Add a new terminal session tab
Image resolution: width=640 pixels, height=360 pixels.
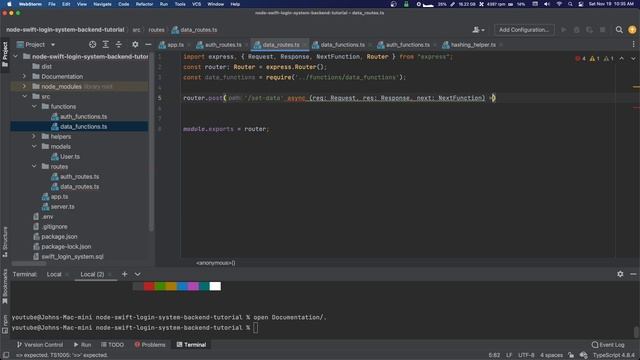point(124,274)
